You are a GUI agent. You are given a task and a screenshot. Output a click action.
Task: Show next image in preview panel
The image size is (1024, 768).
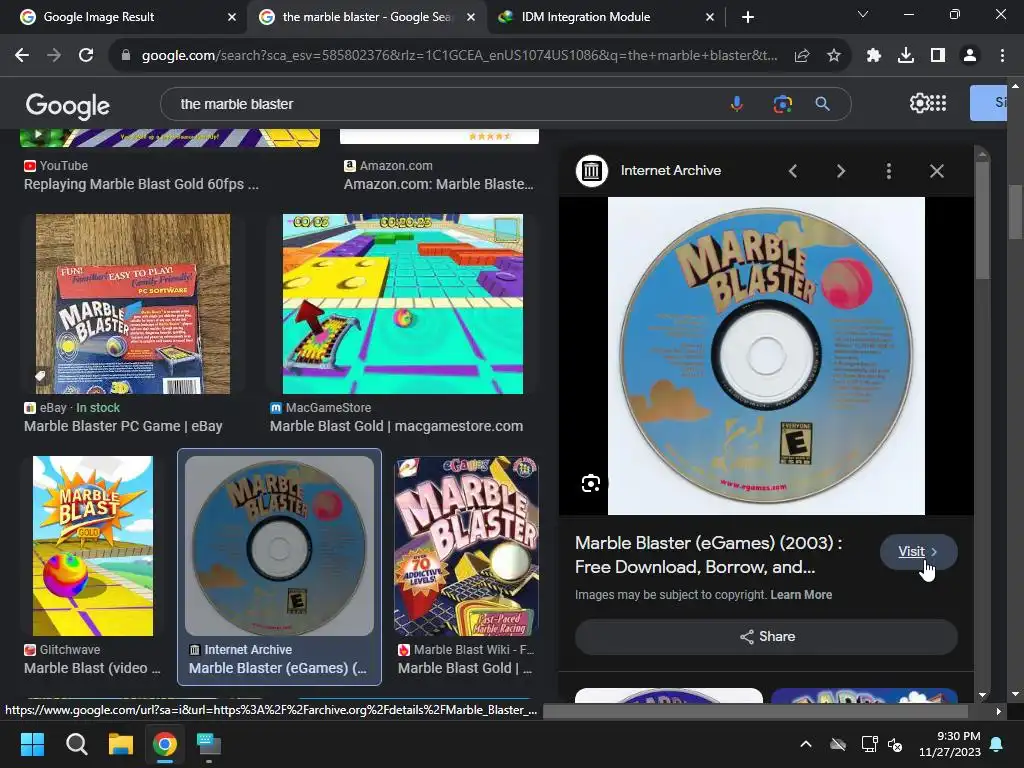(x=840, y=171)
